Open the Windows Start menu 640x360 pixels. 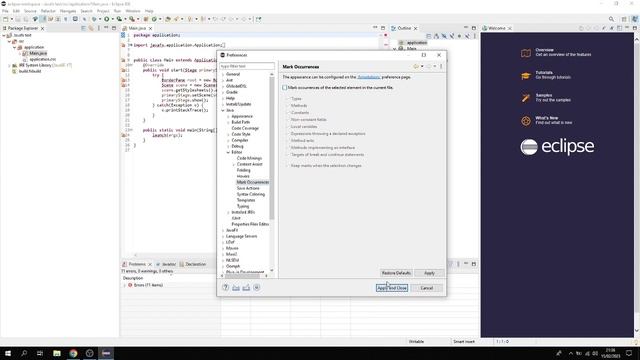point(8,353)
